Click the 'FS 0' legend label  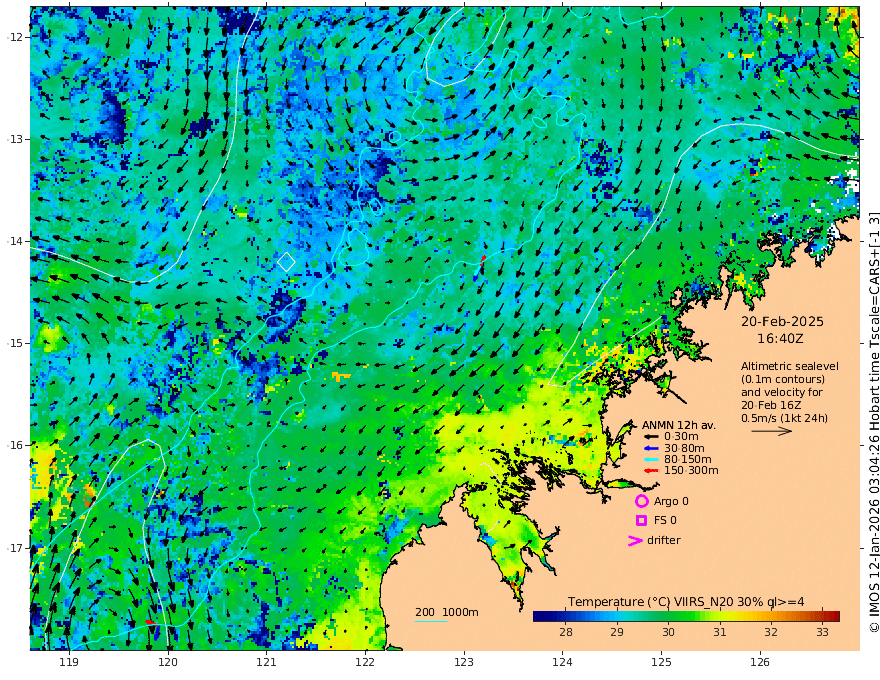click(665, 521)
